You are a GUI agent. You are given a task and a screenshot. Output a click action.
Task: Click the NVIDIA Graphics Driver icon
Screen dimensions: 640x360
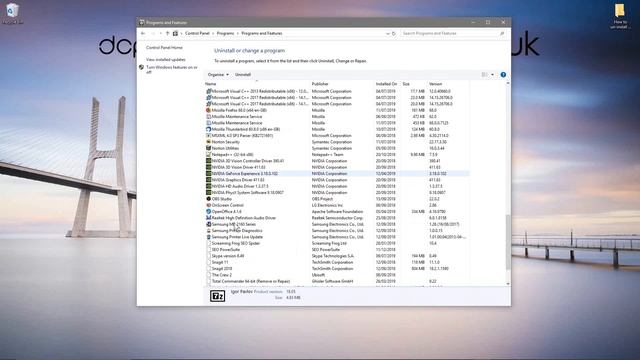coord(209,180)
